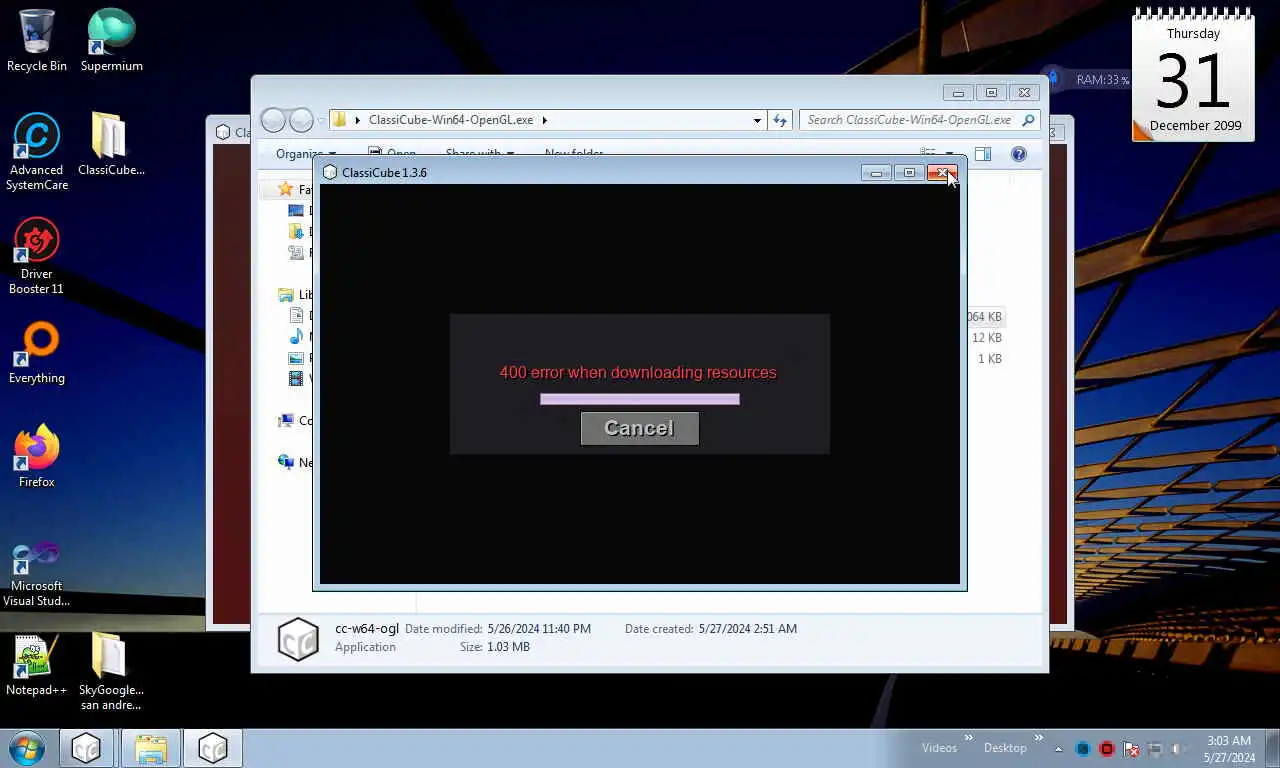Expand the Videos toolbar chevron on taskbar
The width and height of the screenshot is (1280, 768).
[x=968, y=739]
